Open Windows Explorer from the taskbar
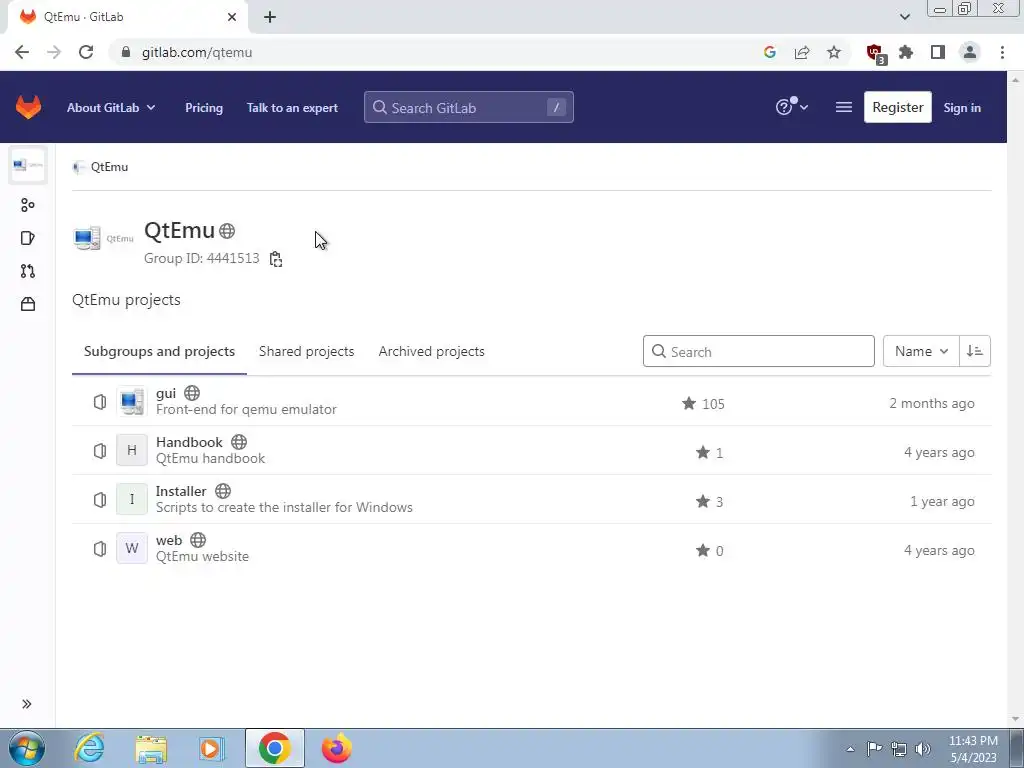 click(x=152, y=748)
